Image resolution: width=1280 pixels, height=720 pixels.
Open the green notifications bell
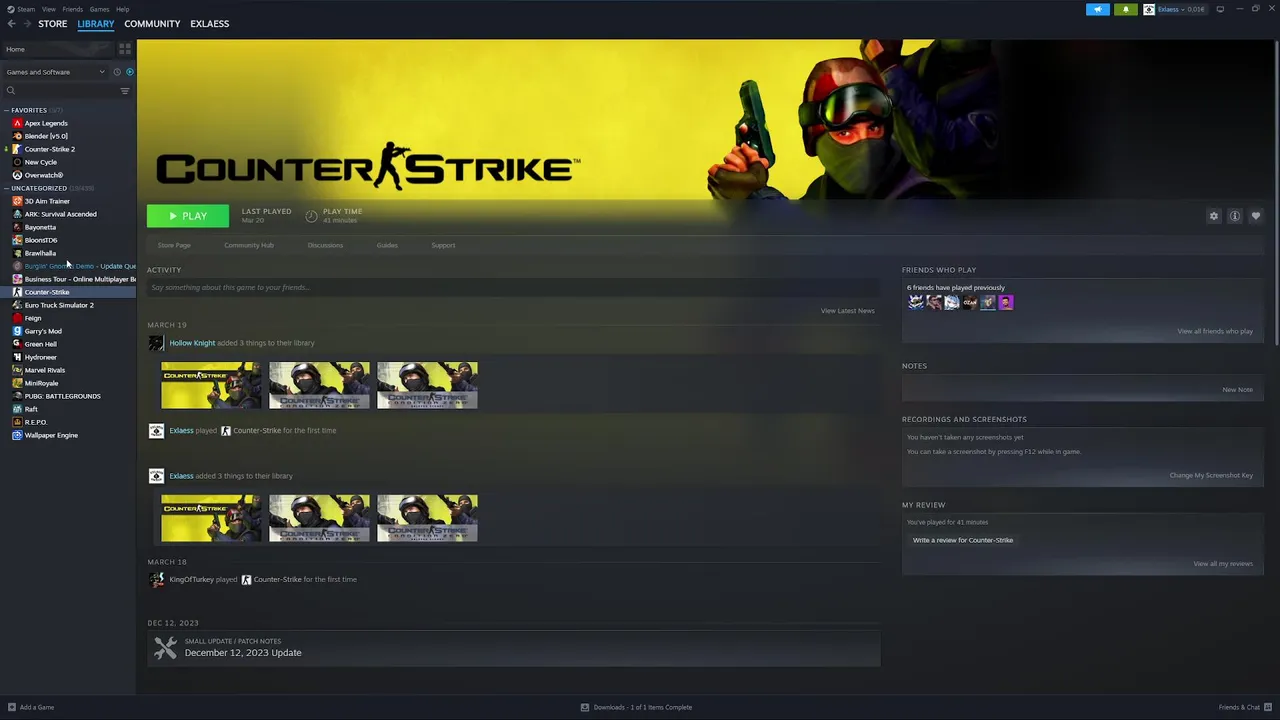click(x=1126, y=9)
